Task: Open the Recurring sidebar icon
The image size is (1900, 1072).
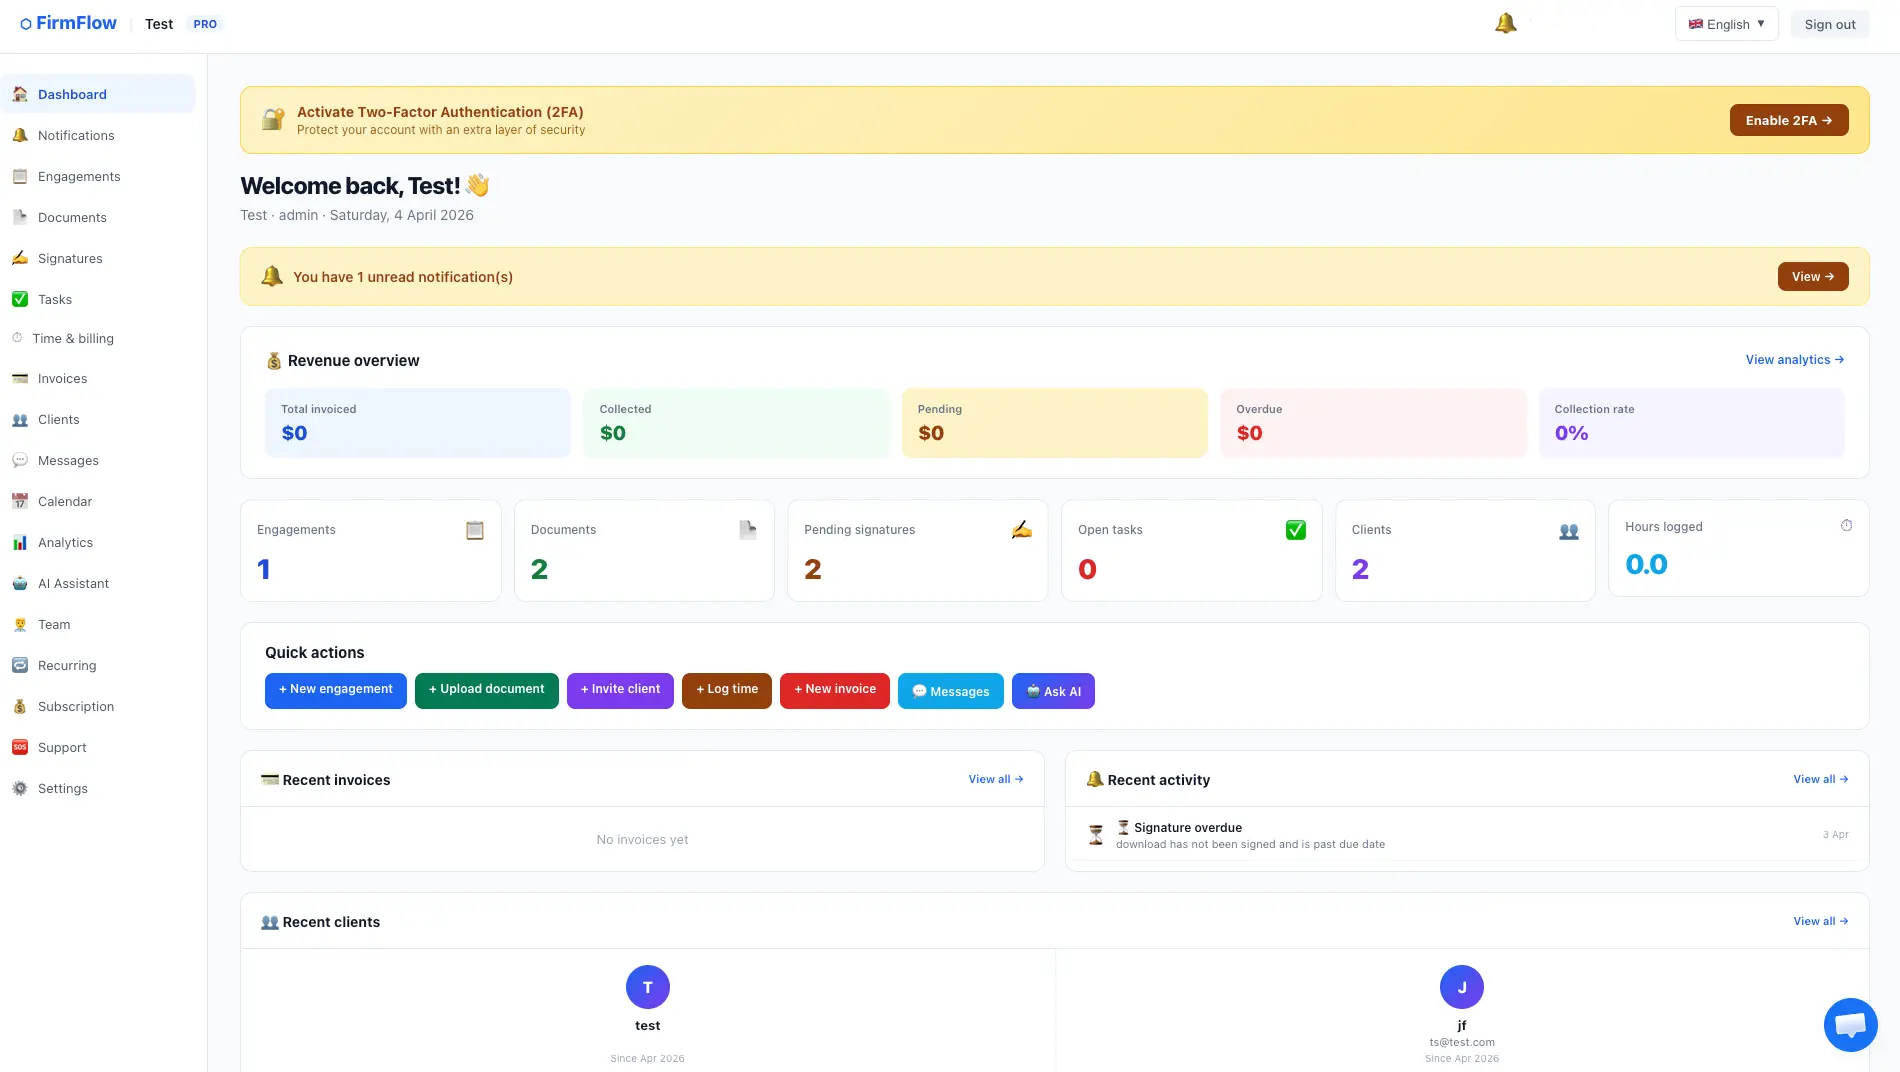Action: pos(19,665)
